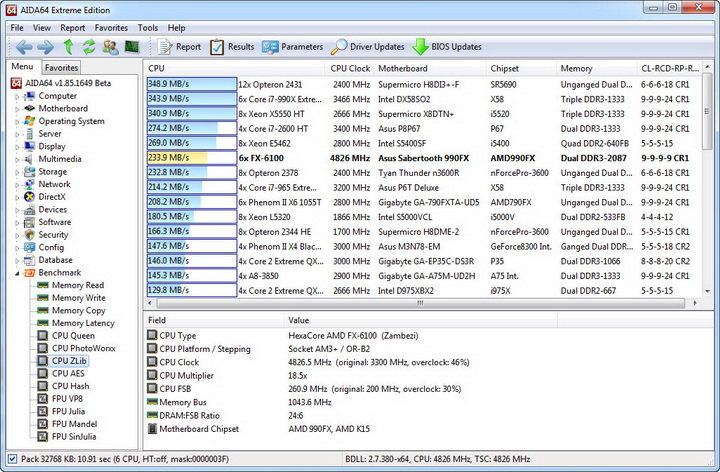Open the File menu
The height and width of the screenshot is (472, 720).
[17, 28]
